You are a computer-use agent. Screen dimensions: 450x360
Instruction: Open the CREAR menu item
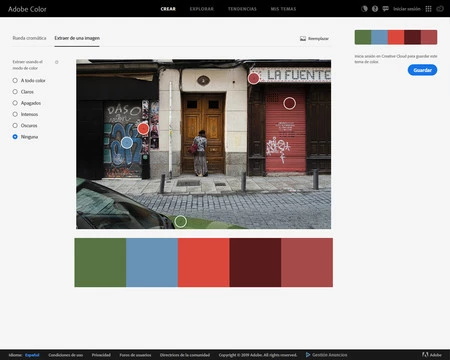168,9
